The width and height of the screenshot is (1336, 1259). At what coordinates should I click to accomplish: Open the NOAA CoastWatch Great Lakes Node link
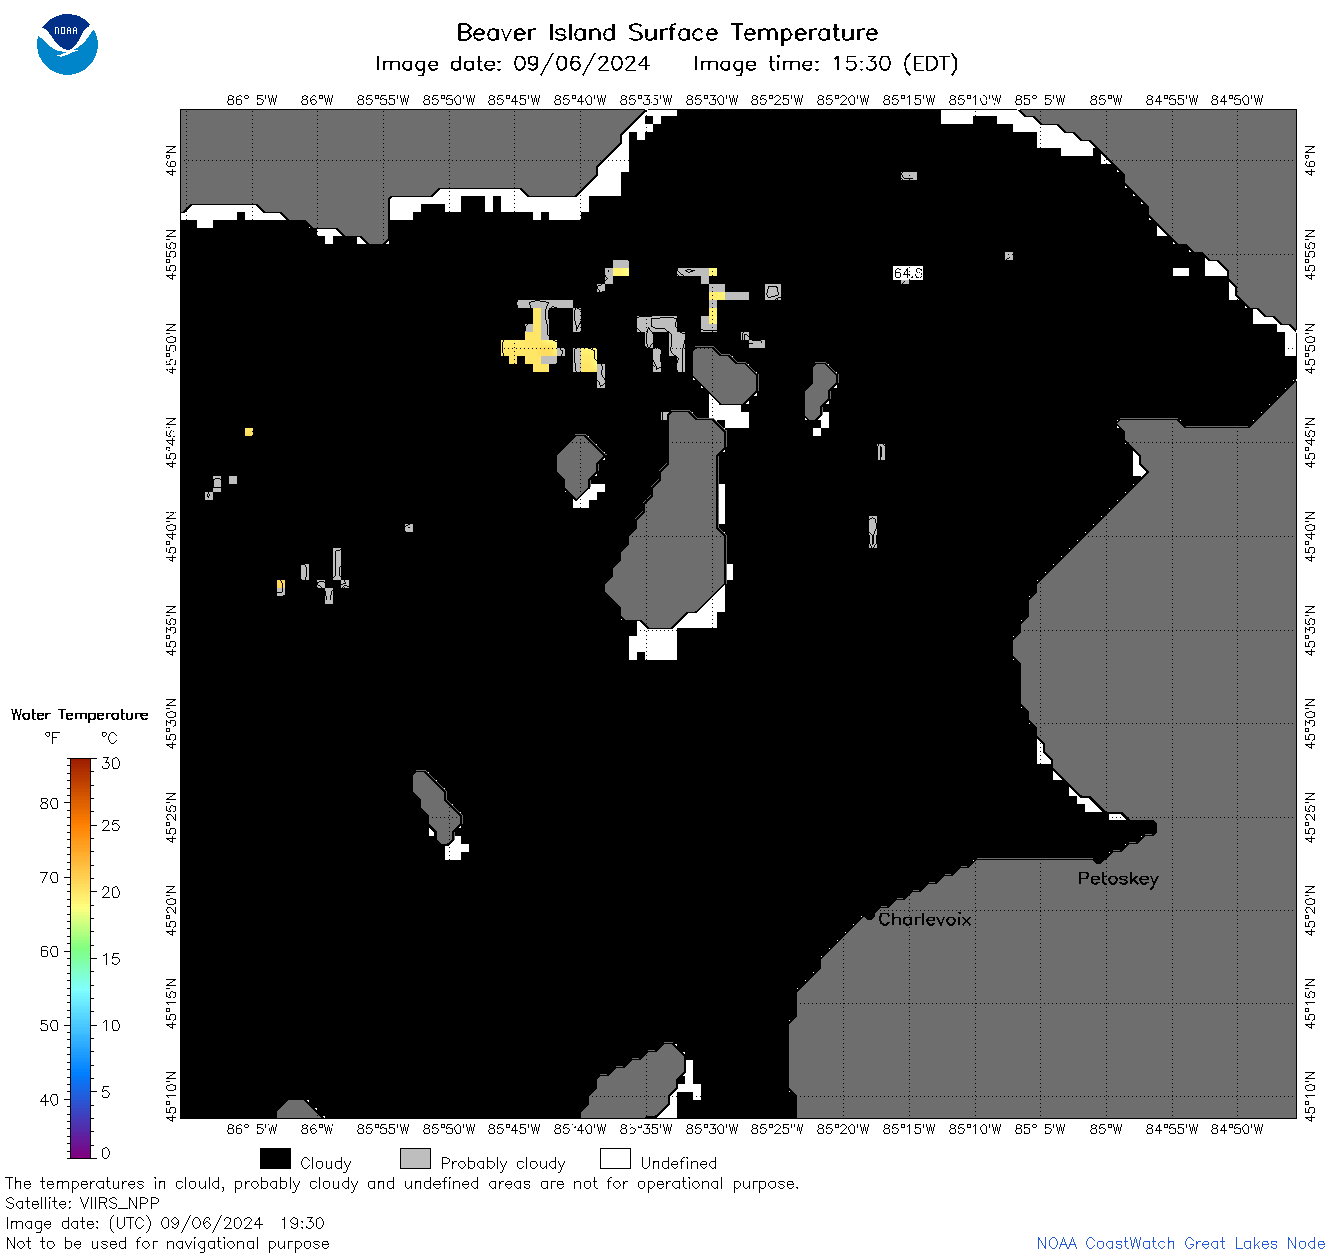pyautogui.click(x=1181, y=1244)
